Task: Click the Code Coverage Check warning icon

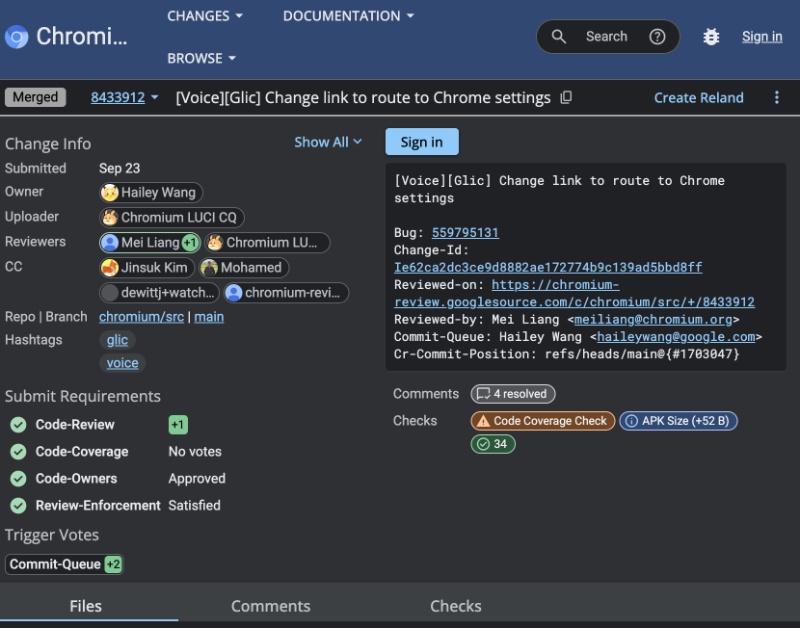Action: tap(483, 421)
